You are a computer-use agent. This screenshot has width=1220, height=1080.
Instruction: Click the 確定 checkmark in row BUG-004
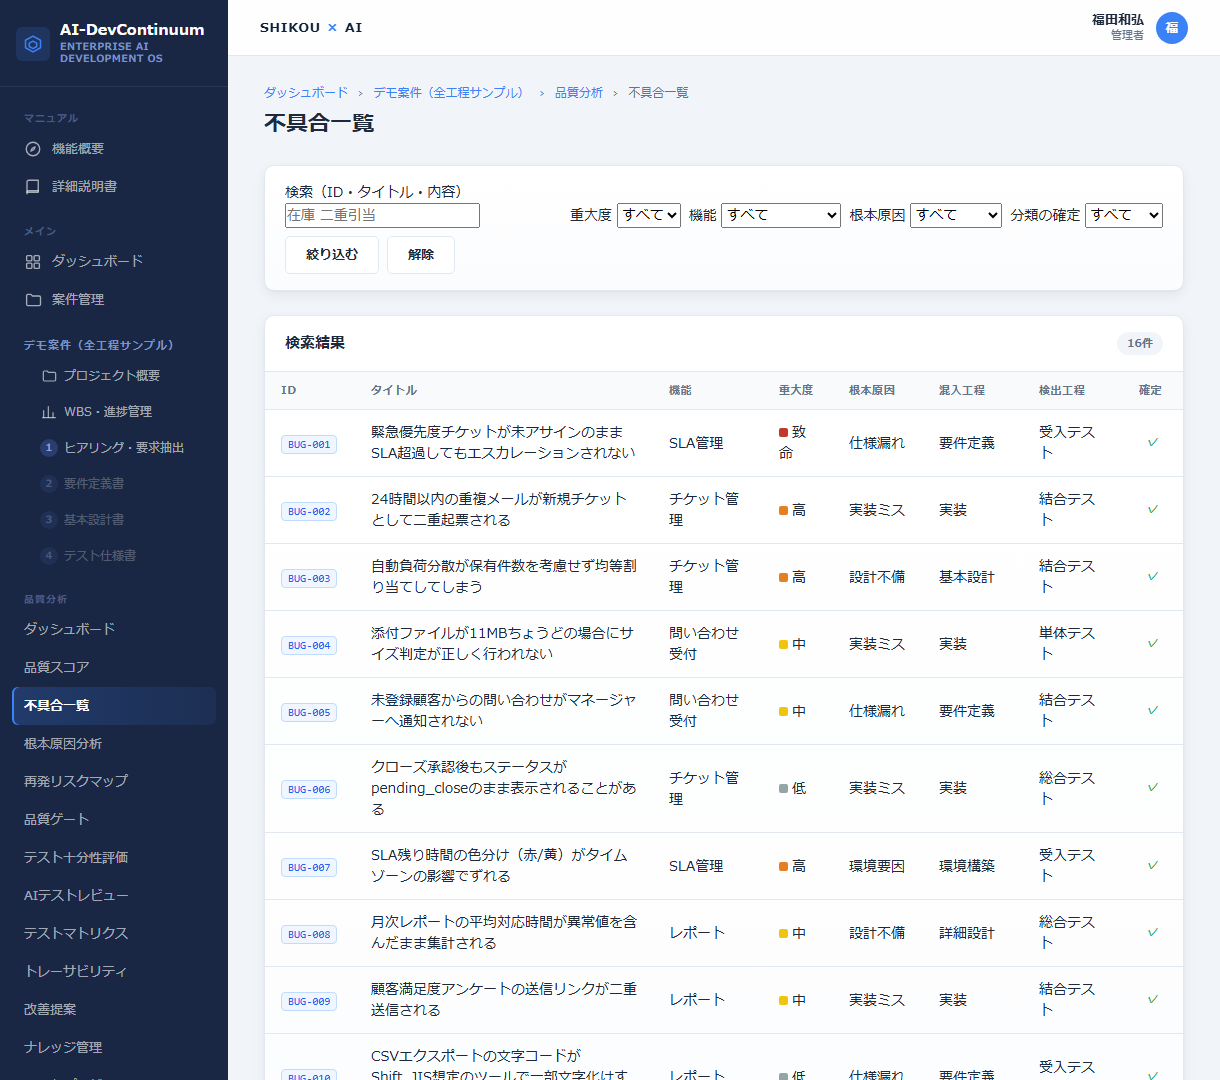tap(1152, 643)
